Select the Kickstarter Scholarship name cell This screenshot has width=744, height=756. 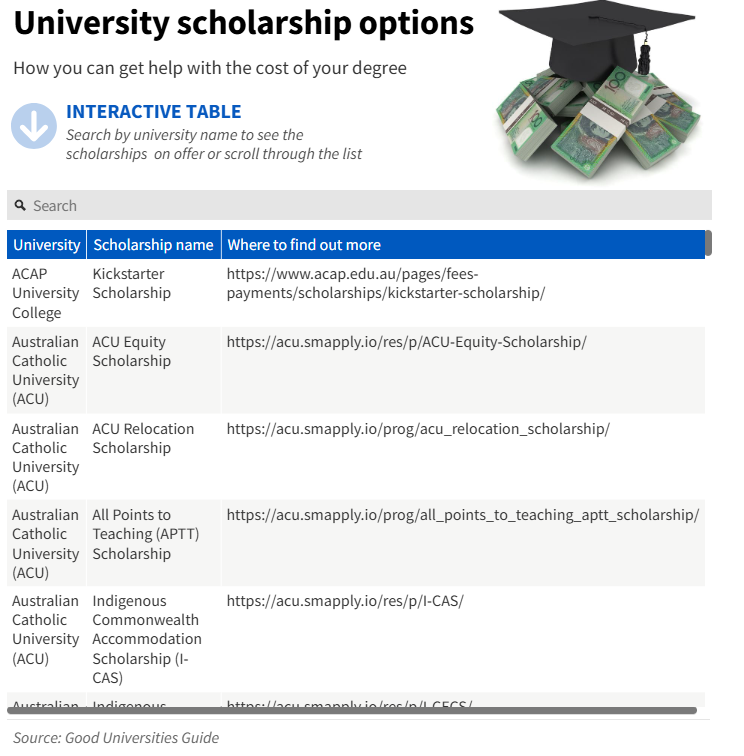point(131,283)
